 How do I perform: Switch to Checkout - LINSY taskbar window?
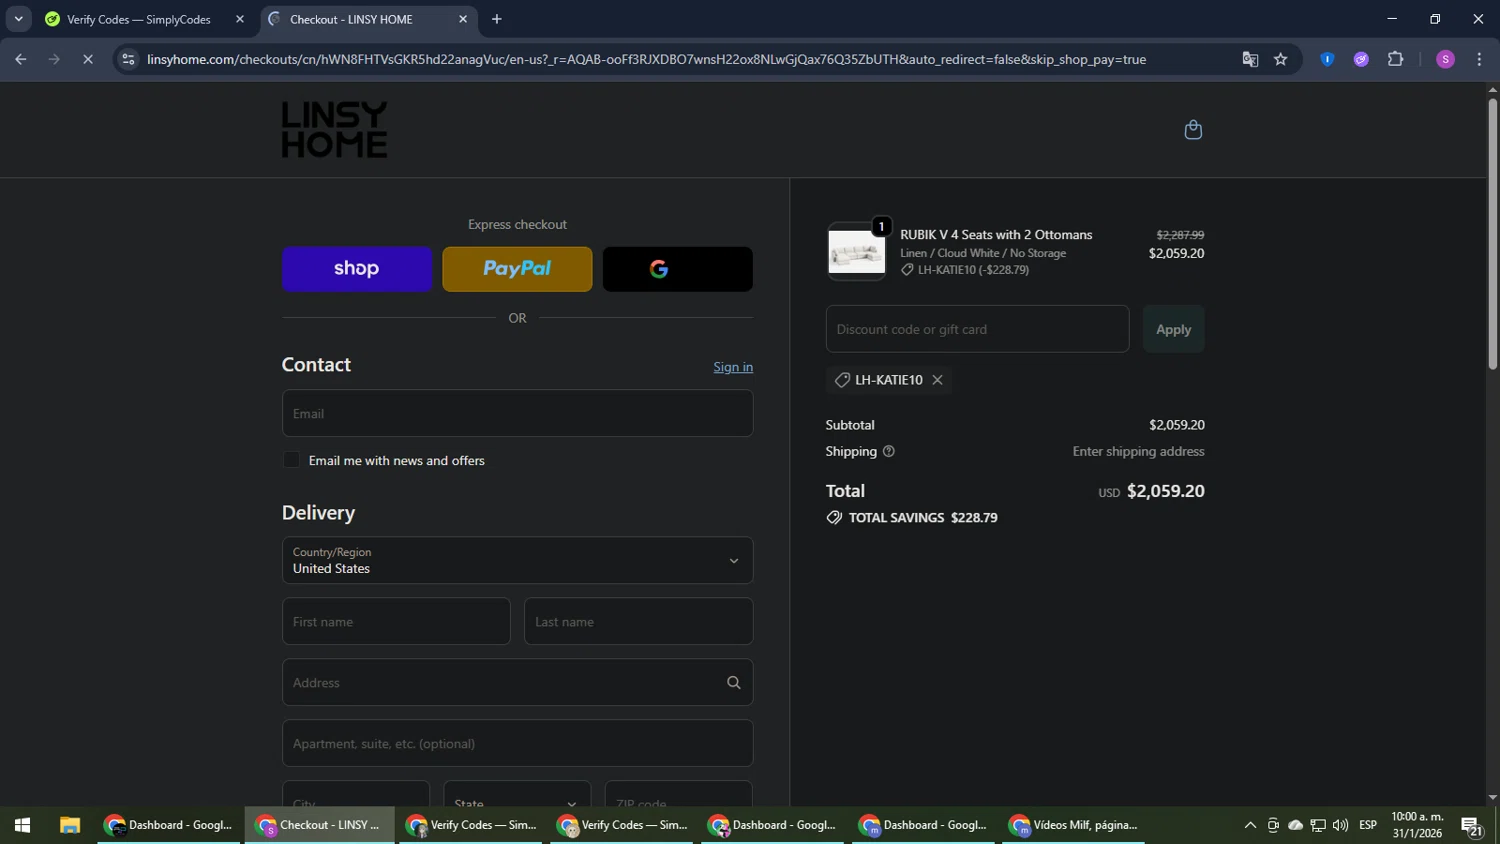click(320, 826)
